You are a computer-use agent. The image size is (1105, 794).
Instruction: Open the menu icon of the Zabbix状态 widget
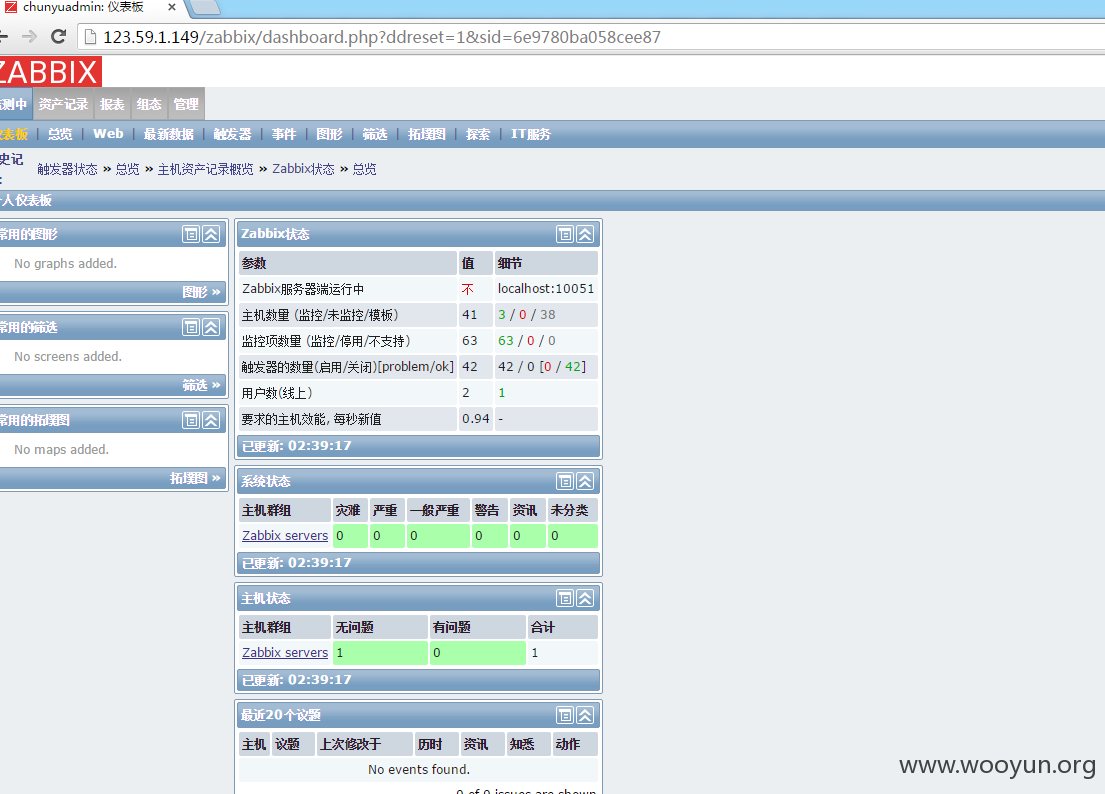click(x=565, y=234)
